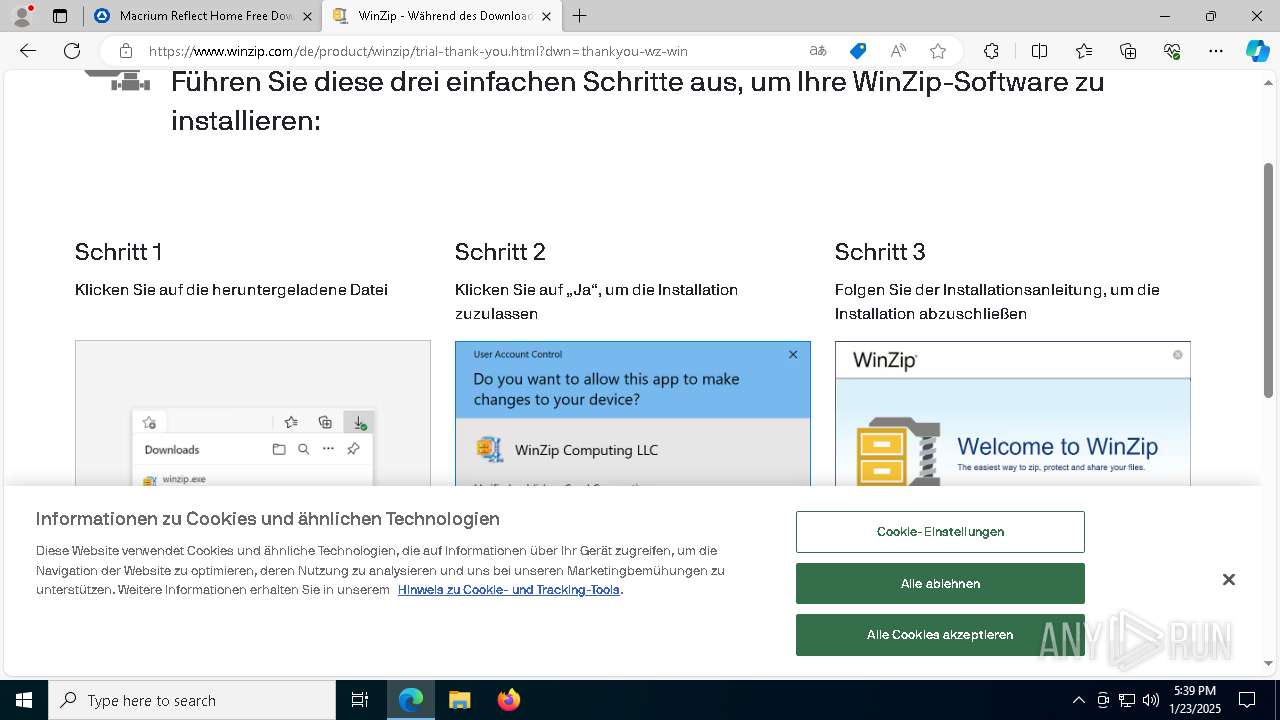
Task: Open Task View on taskbar
Action: click(360, 700)
